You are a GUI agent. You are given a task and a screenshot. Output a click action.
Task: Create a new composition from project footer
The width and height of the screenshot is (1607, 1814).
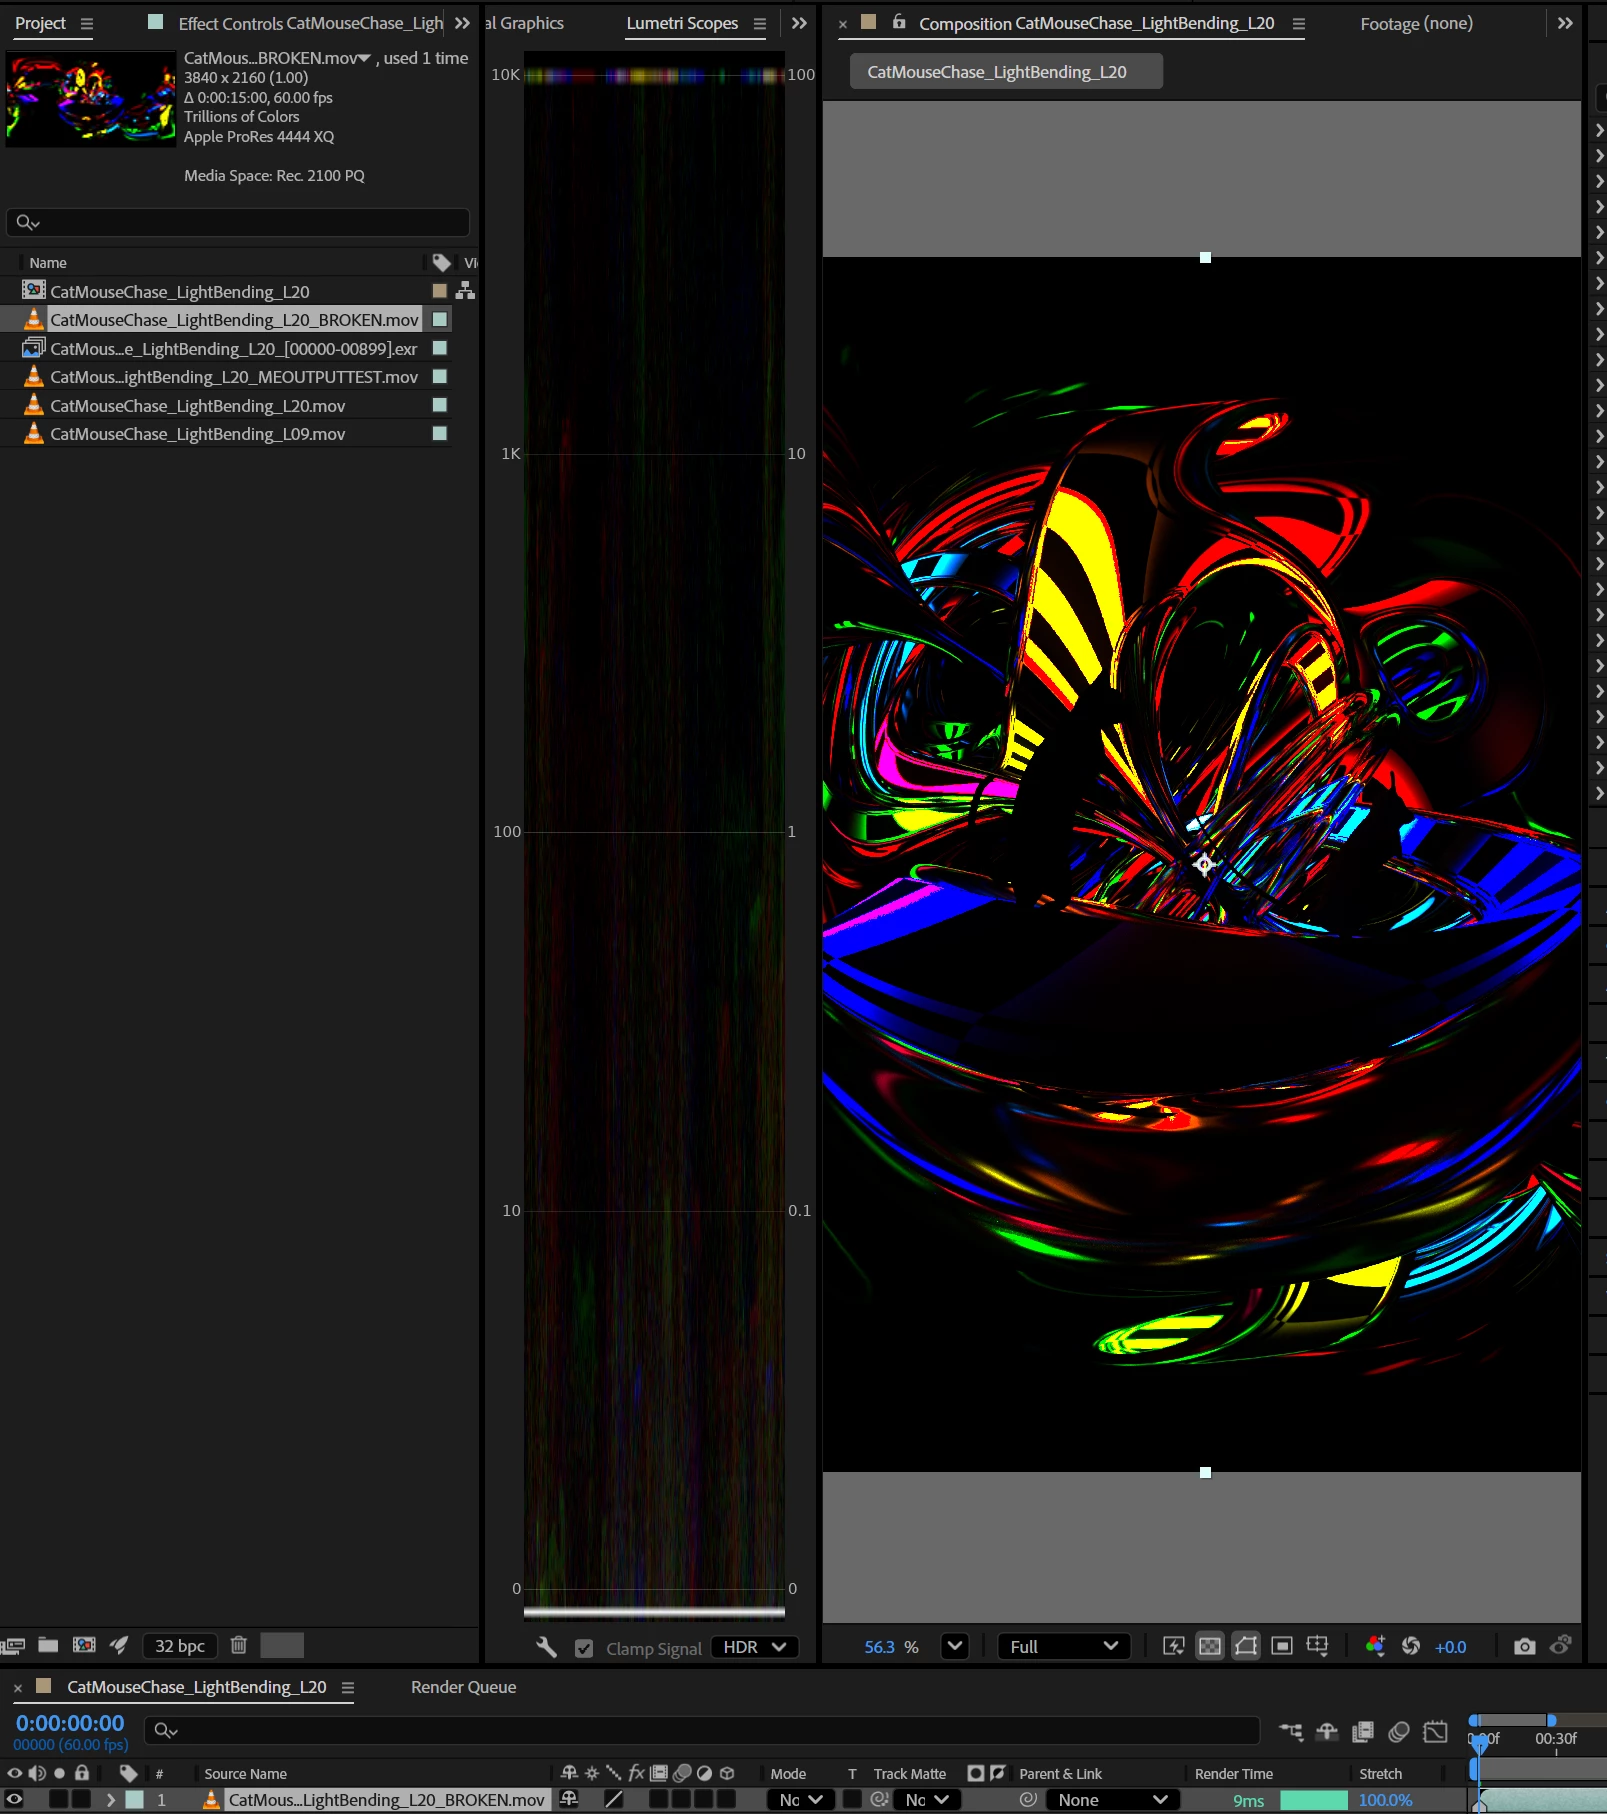84,1645
